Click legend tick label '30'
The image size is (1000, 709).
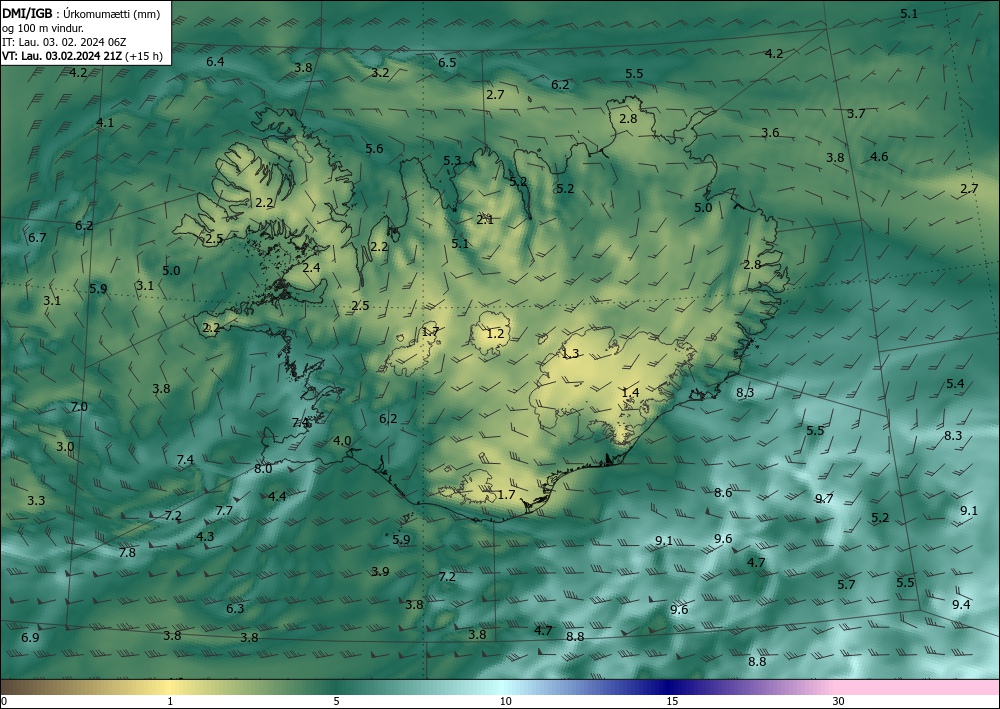[x=839, y=702]
